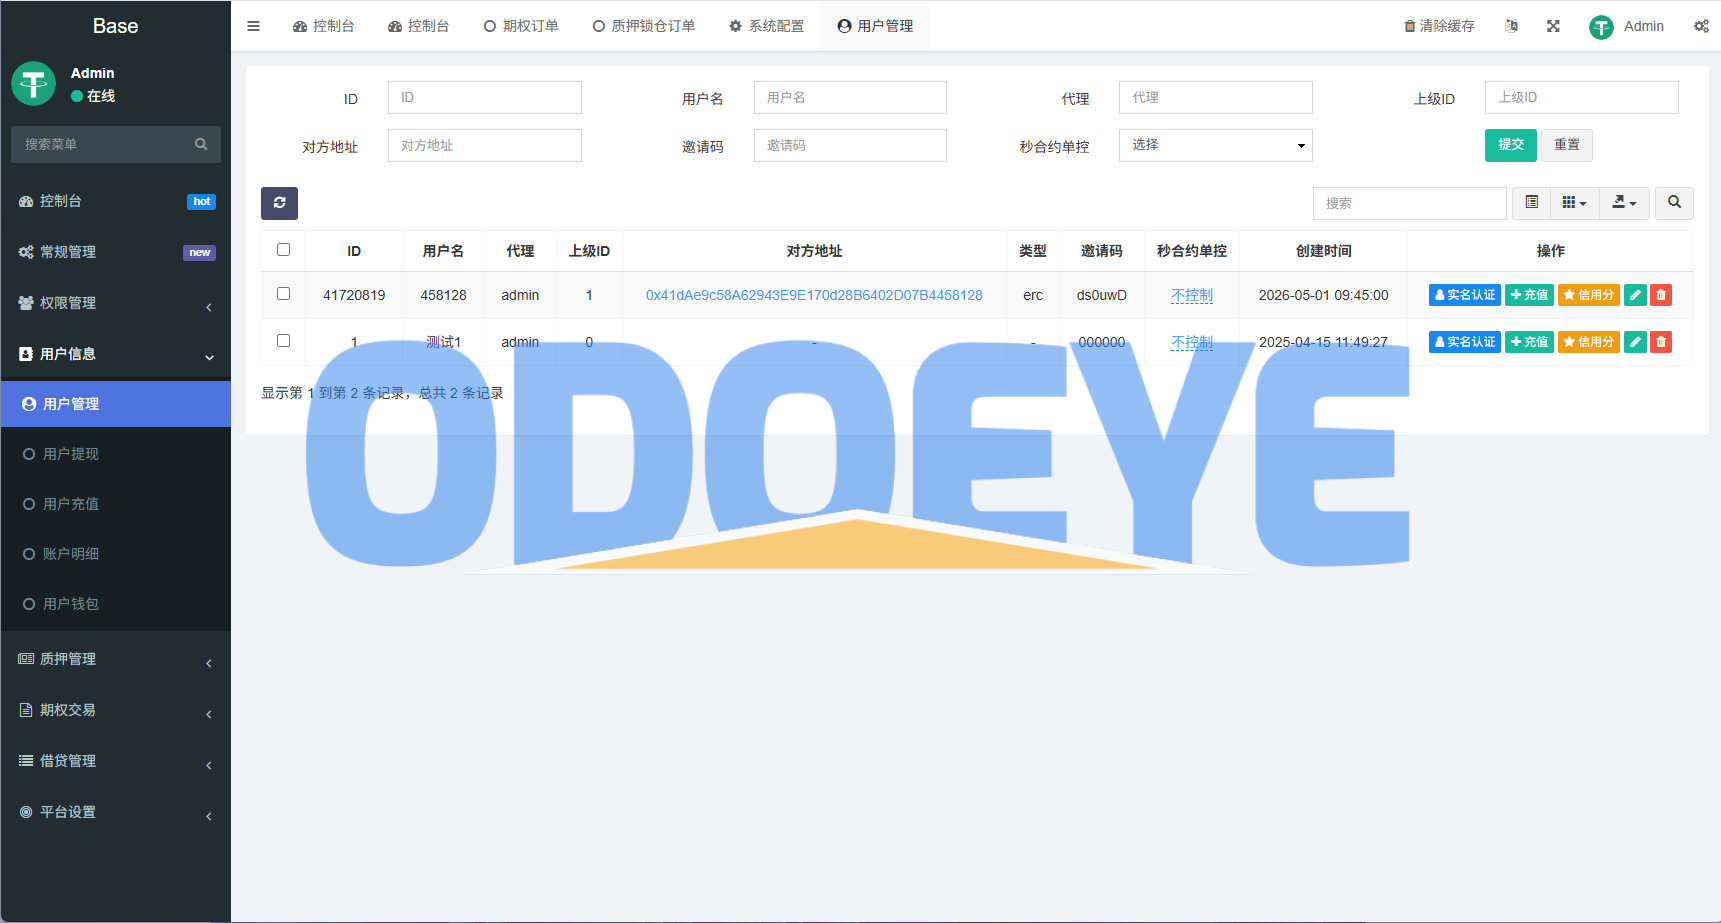
Task: Delete user 41720819 with trash icon
Action: 1661,295
